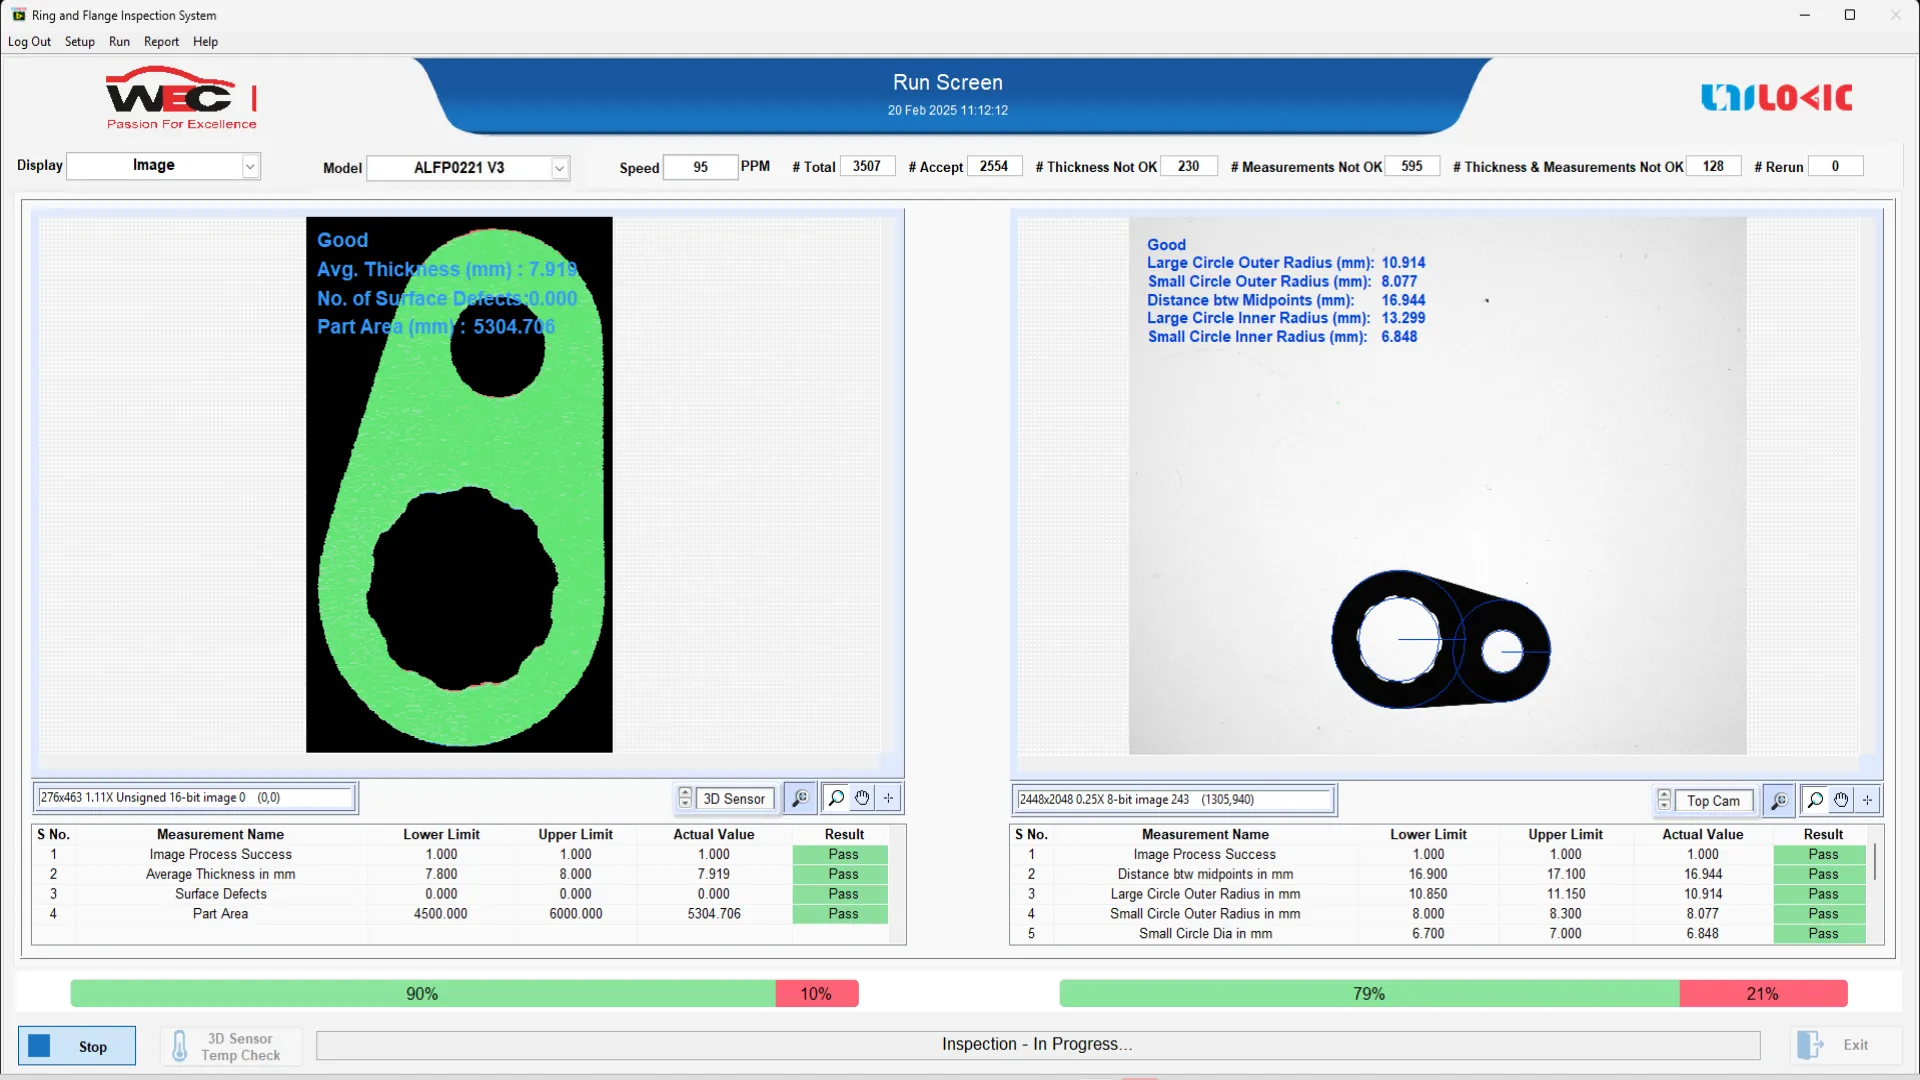Click the Speed input field showing 95

(x=700, y=167)
